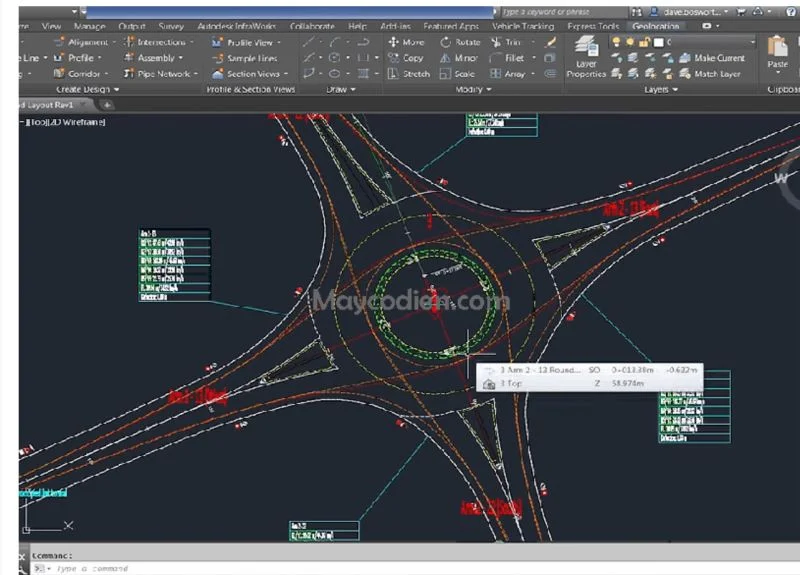Select the Ellipse draw tool

[x=335, y=73]
